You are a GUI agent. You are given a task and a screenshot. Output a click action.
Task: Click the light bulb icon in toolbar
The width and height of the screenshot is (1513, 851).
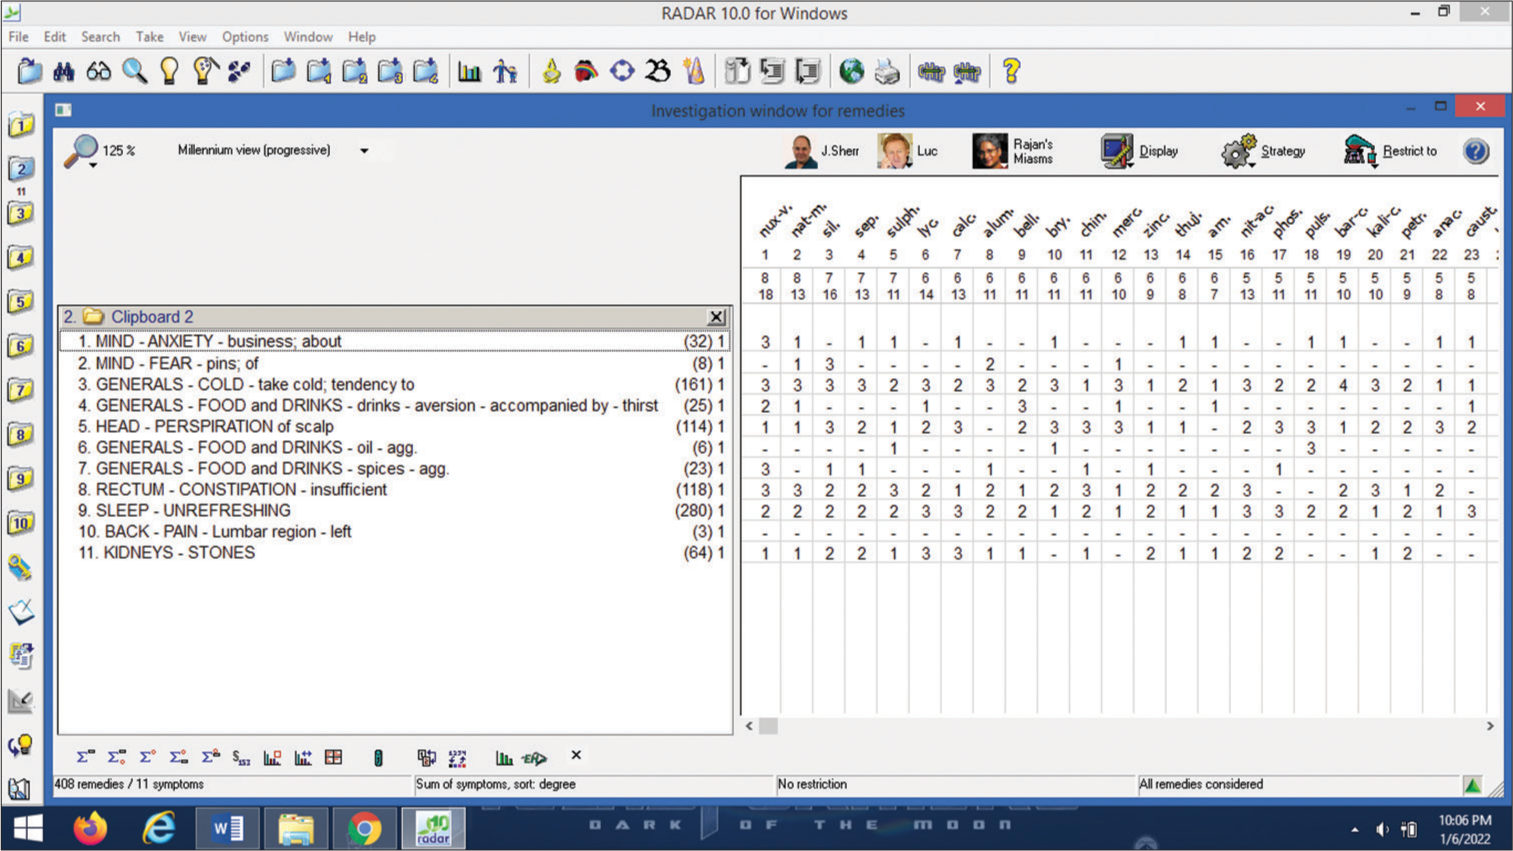tap(169, 71)
